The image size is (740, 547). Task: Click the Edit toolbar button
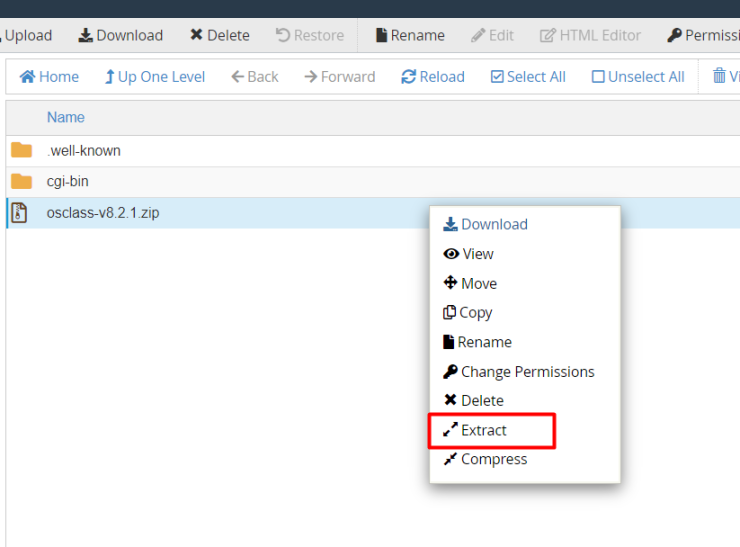(492, 35)
